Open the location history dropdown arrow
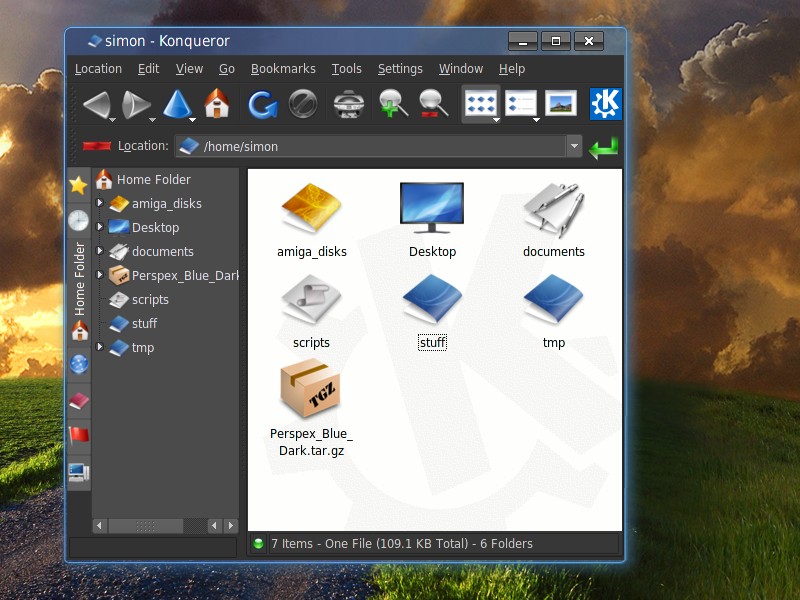The height and width of the screenshot is (600, 800). pos(574,146)
